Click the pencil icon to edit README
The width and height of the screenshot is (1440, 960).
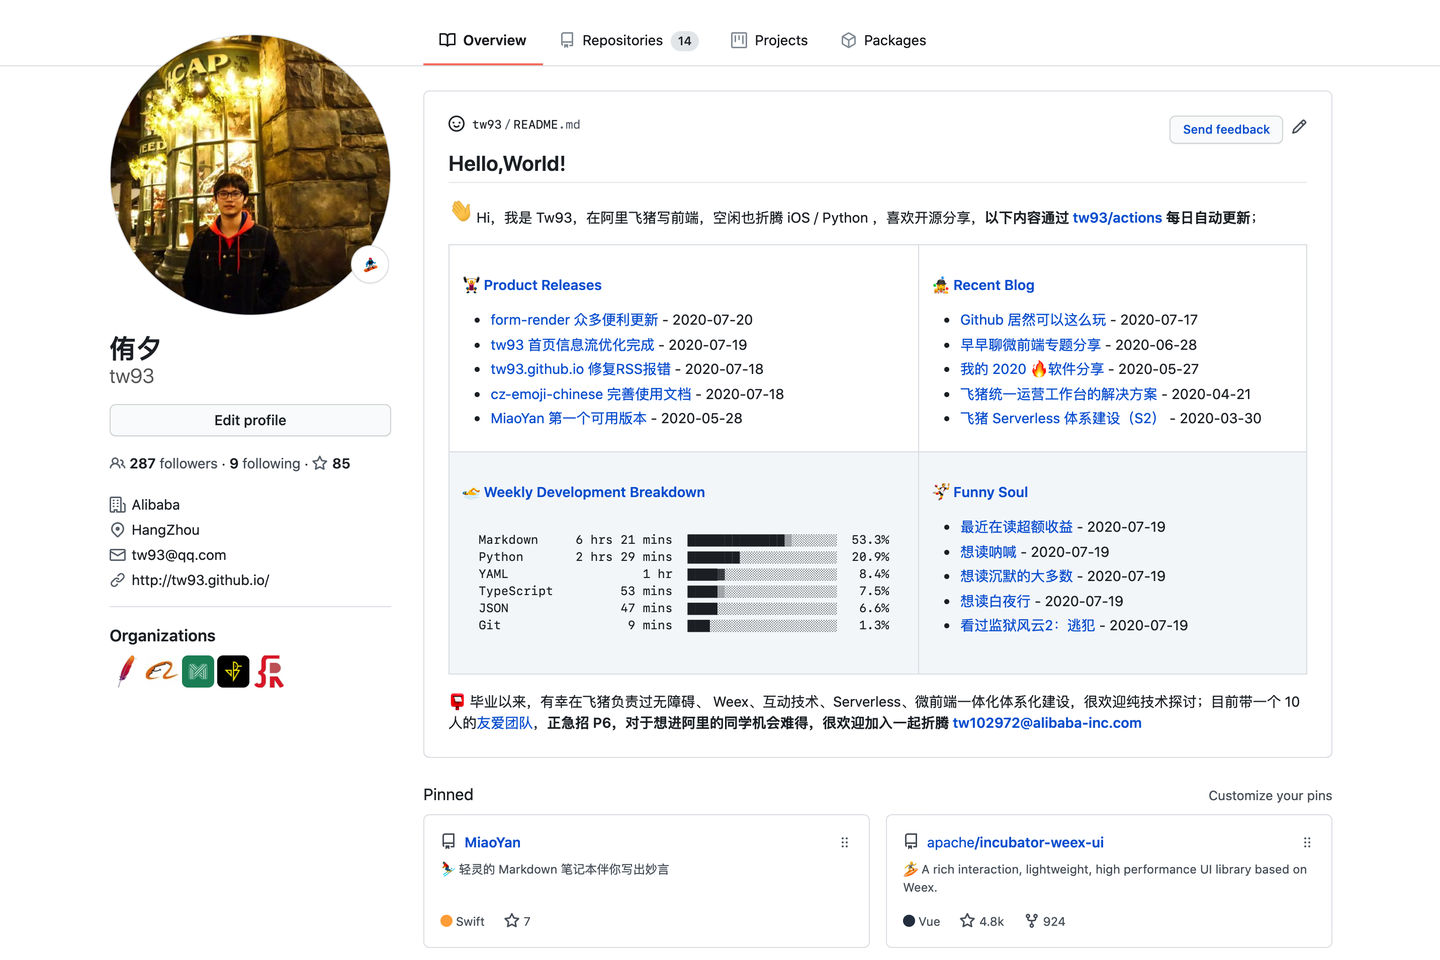pos(1299,127)
